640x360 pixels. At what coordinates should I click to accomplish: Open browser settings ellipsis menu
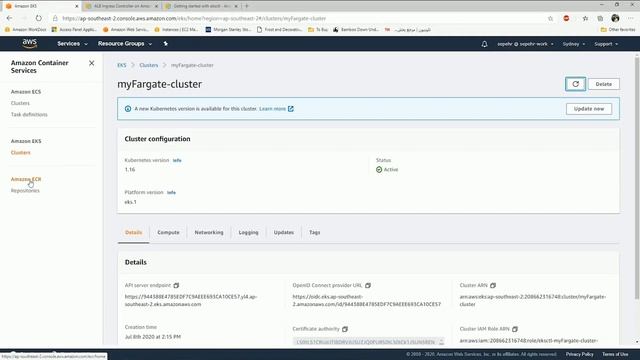point(631,18)
